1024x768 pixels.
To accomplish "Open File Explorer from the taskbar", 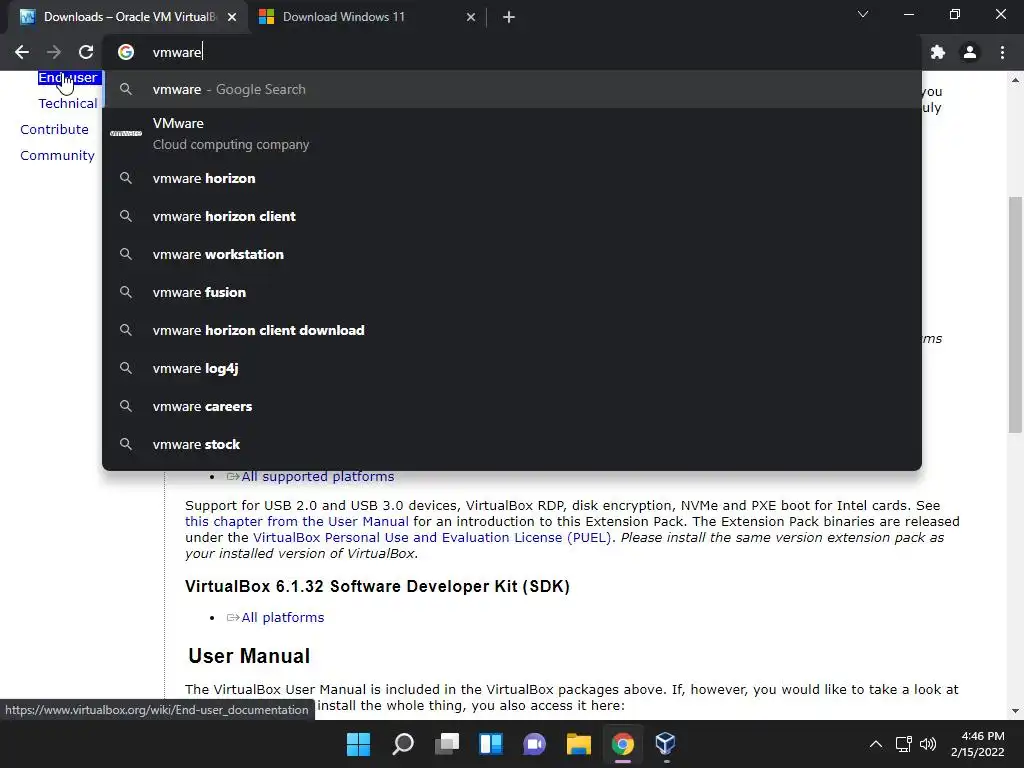I will (579, 744).
